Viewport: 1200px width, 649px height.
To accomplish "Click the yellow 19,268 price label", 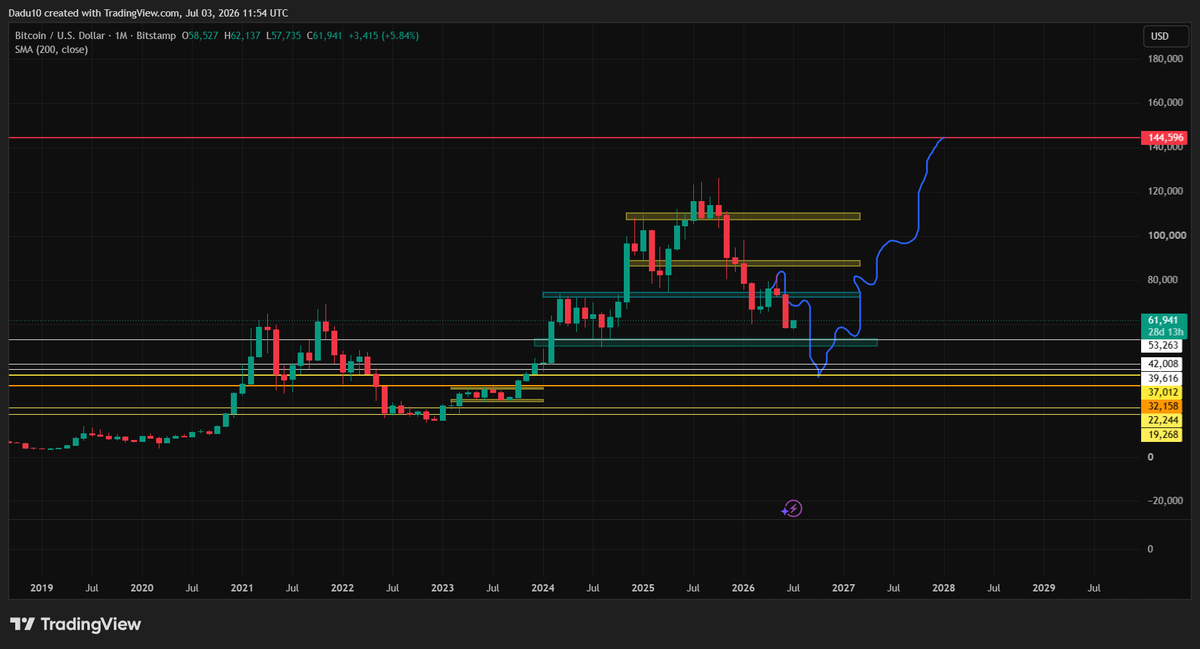I will (1160, 436).
